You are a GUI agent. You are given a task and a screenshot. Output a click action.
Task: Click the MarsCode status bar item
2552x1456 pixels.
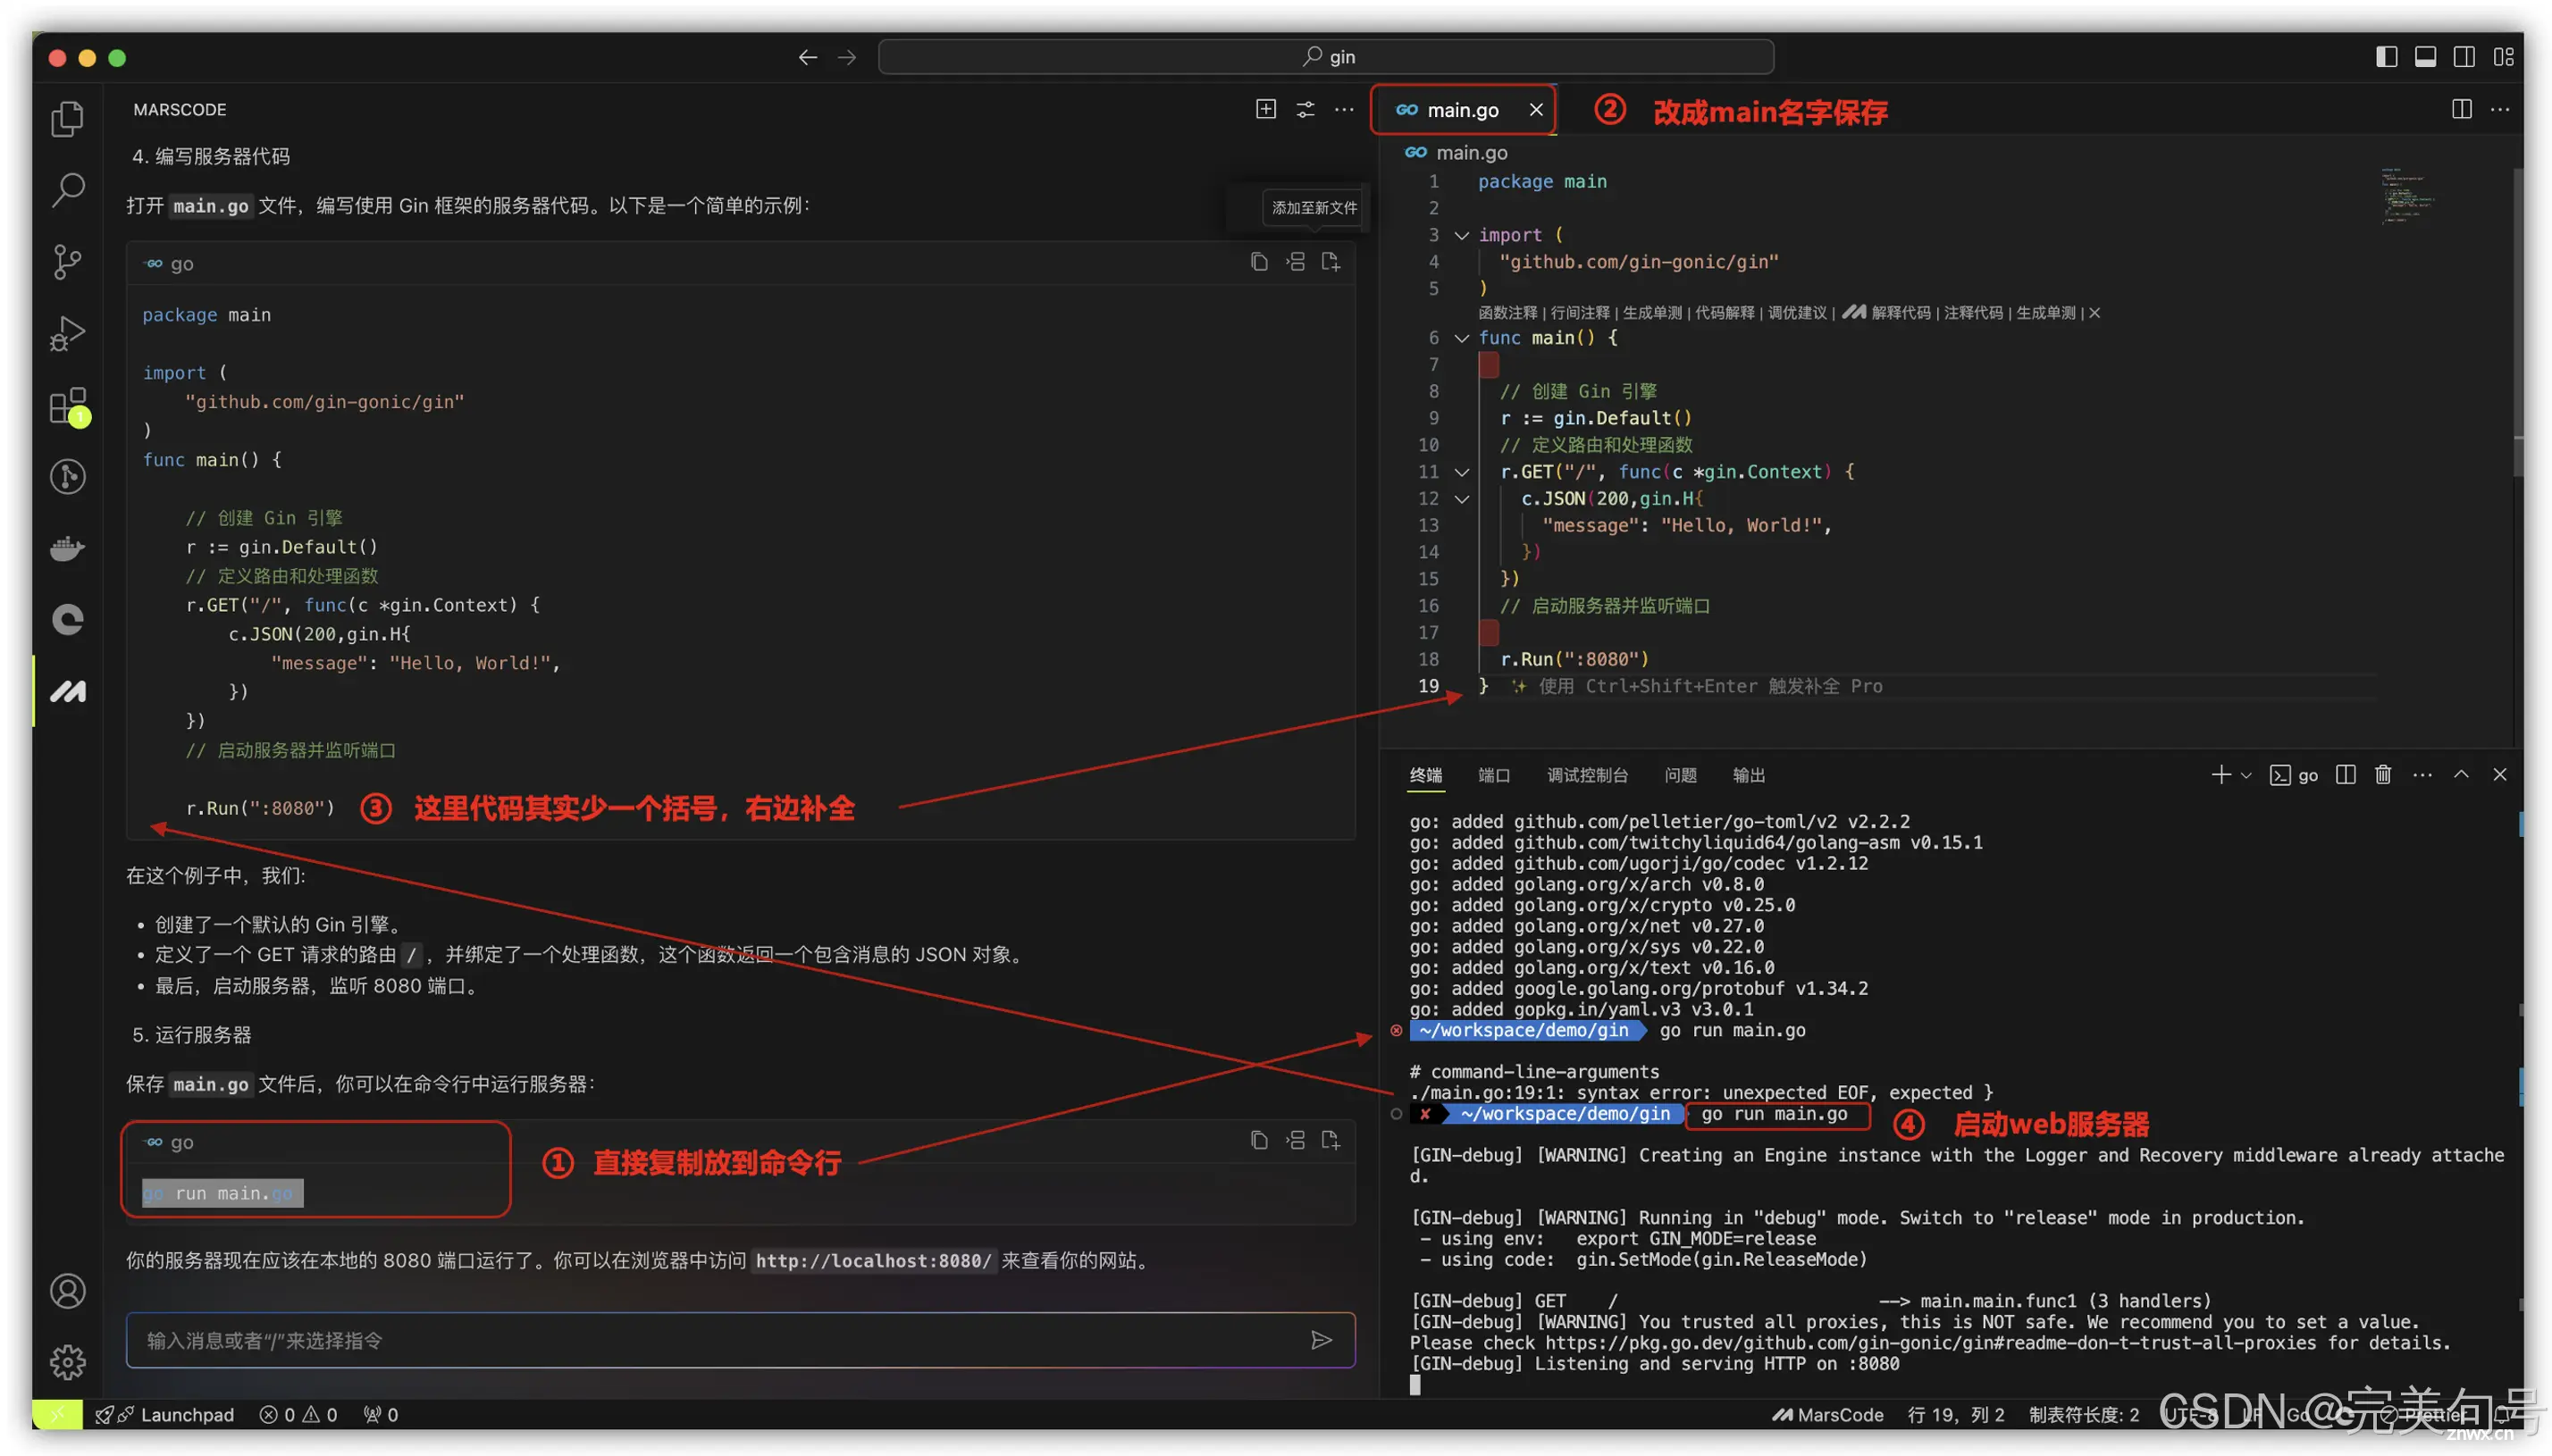[x=1828, y=1414]
